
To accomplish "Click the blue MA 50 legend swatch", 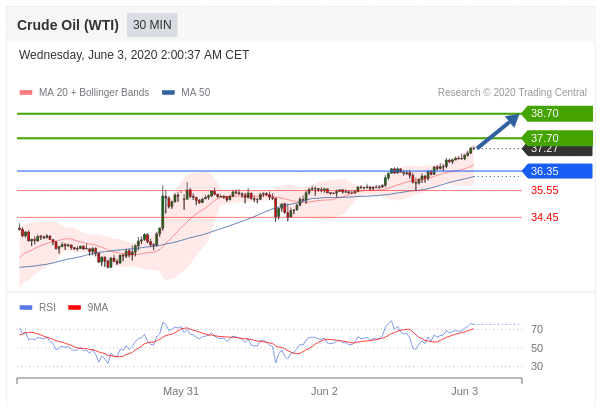I will point(168,93).
